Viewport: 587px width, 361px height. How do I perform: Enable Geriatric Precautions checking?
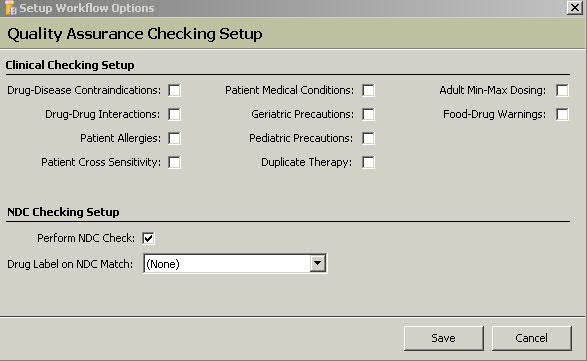368,114
